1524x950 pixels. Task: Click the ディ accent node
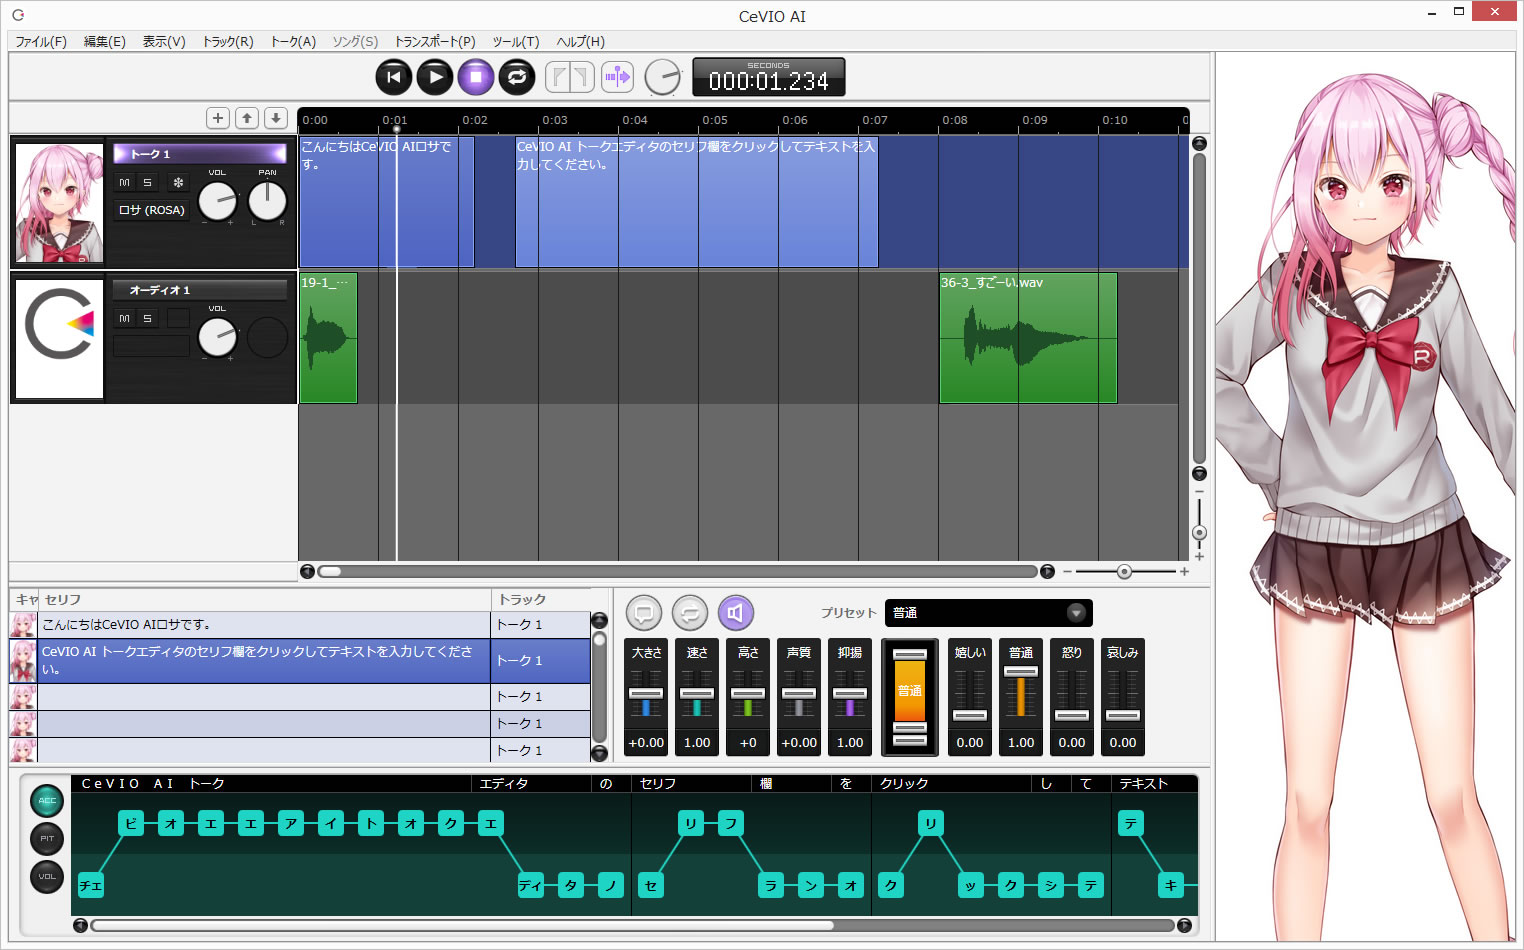tap(531, 885)
